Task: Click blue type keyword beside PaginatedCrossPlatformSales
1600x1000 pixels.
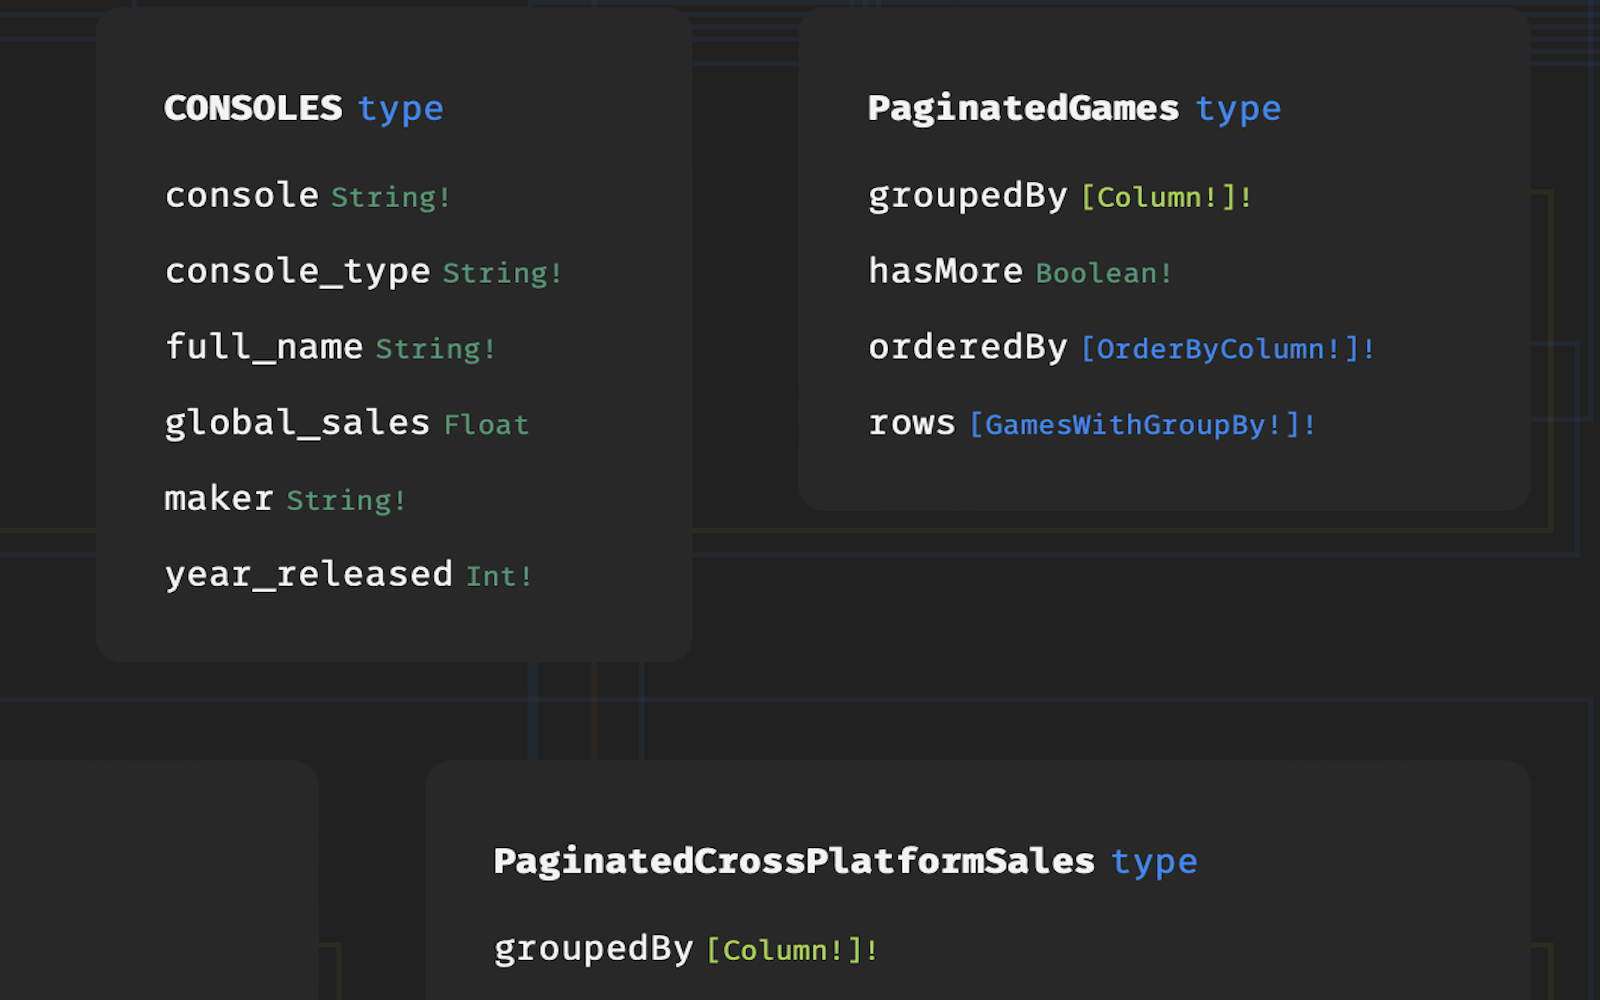Action: coord(1154,862)
